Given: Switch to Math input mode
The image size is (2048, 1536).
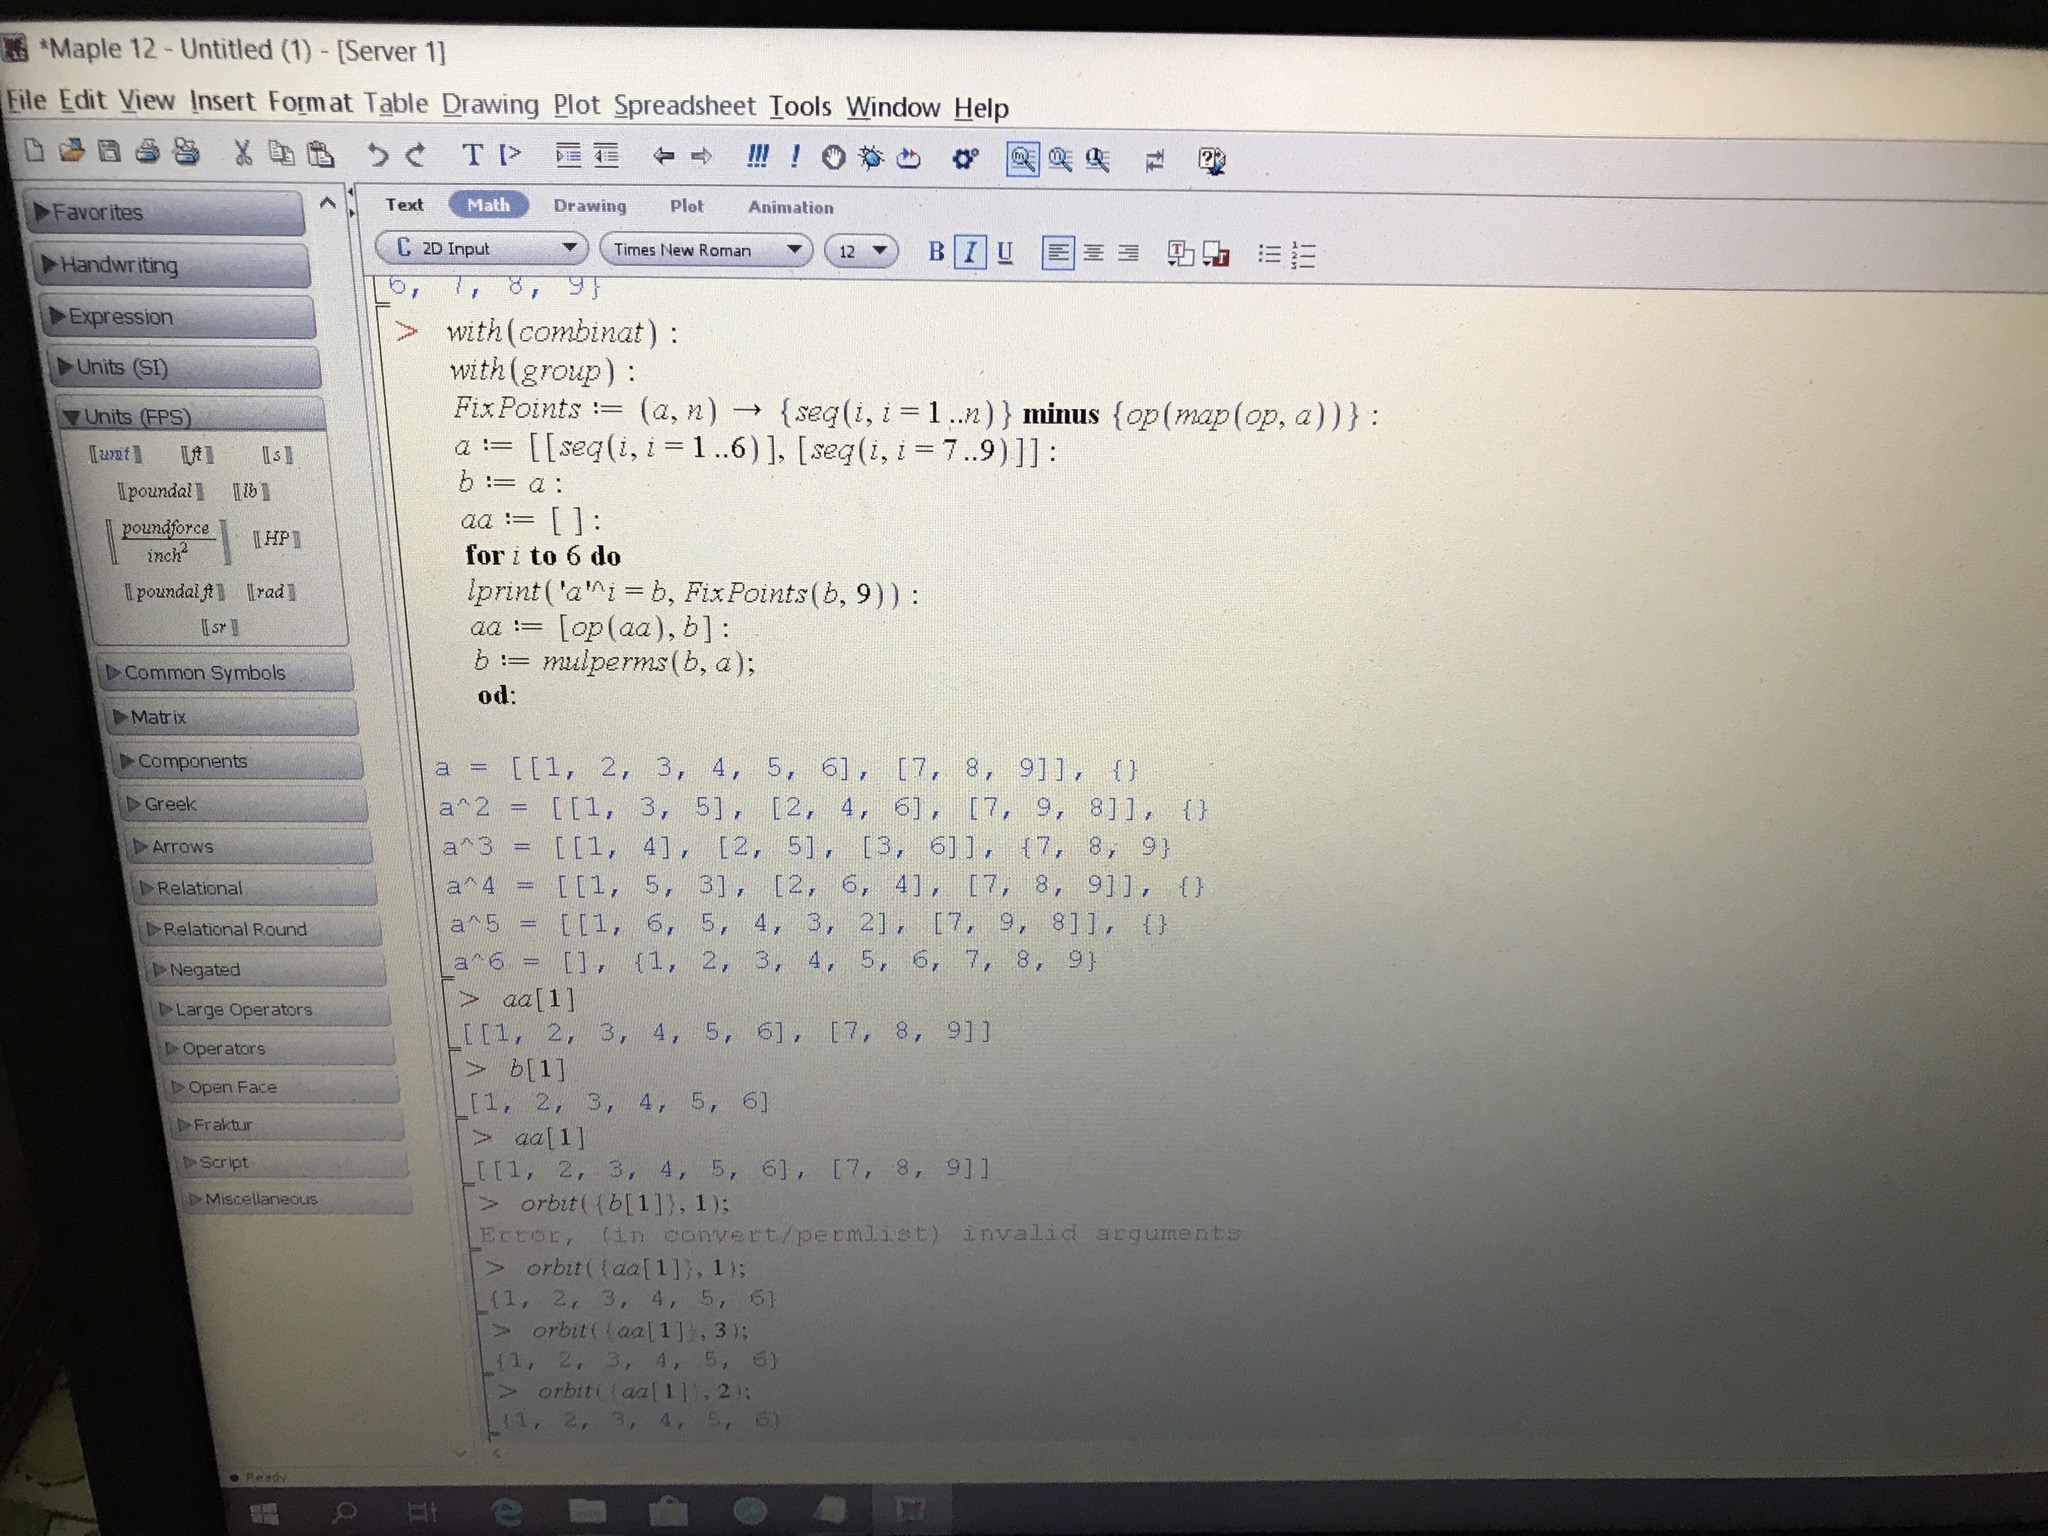Looking at the screenshot, I should pos(488,204).
